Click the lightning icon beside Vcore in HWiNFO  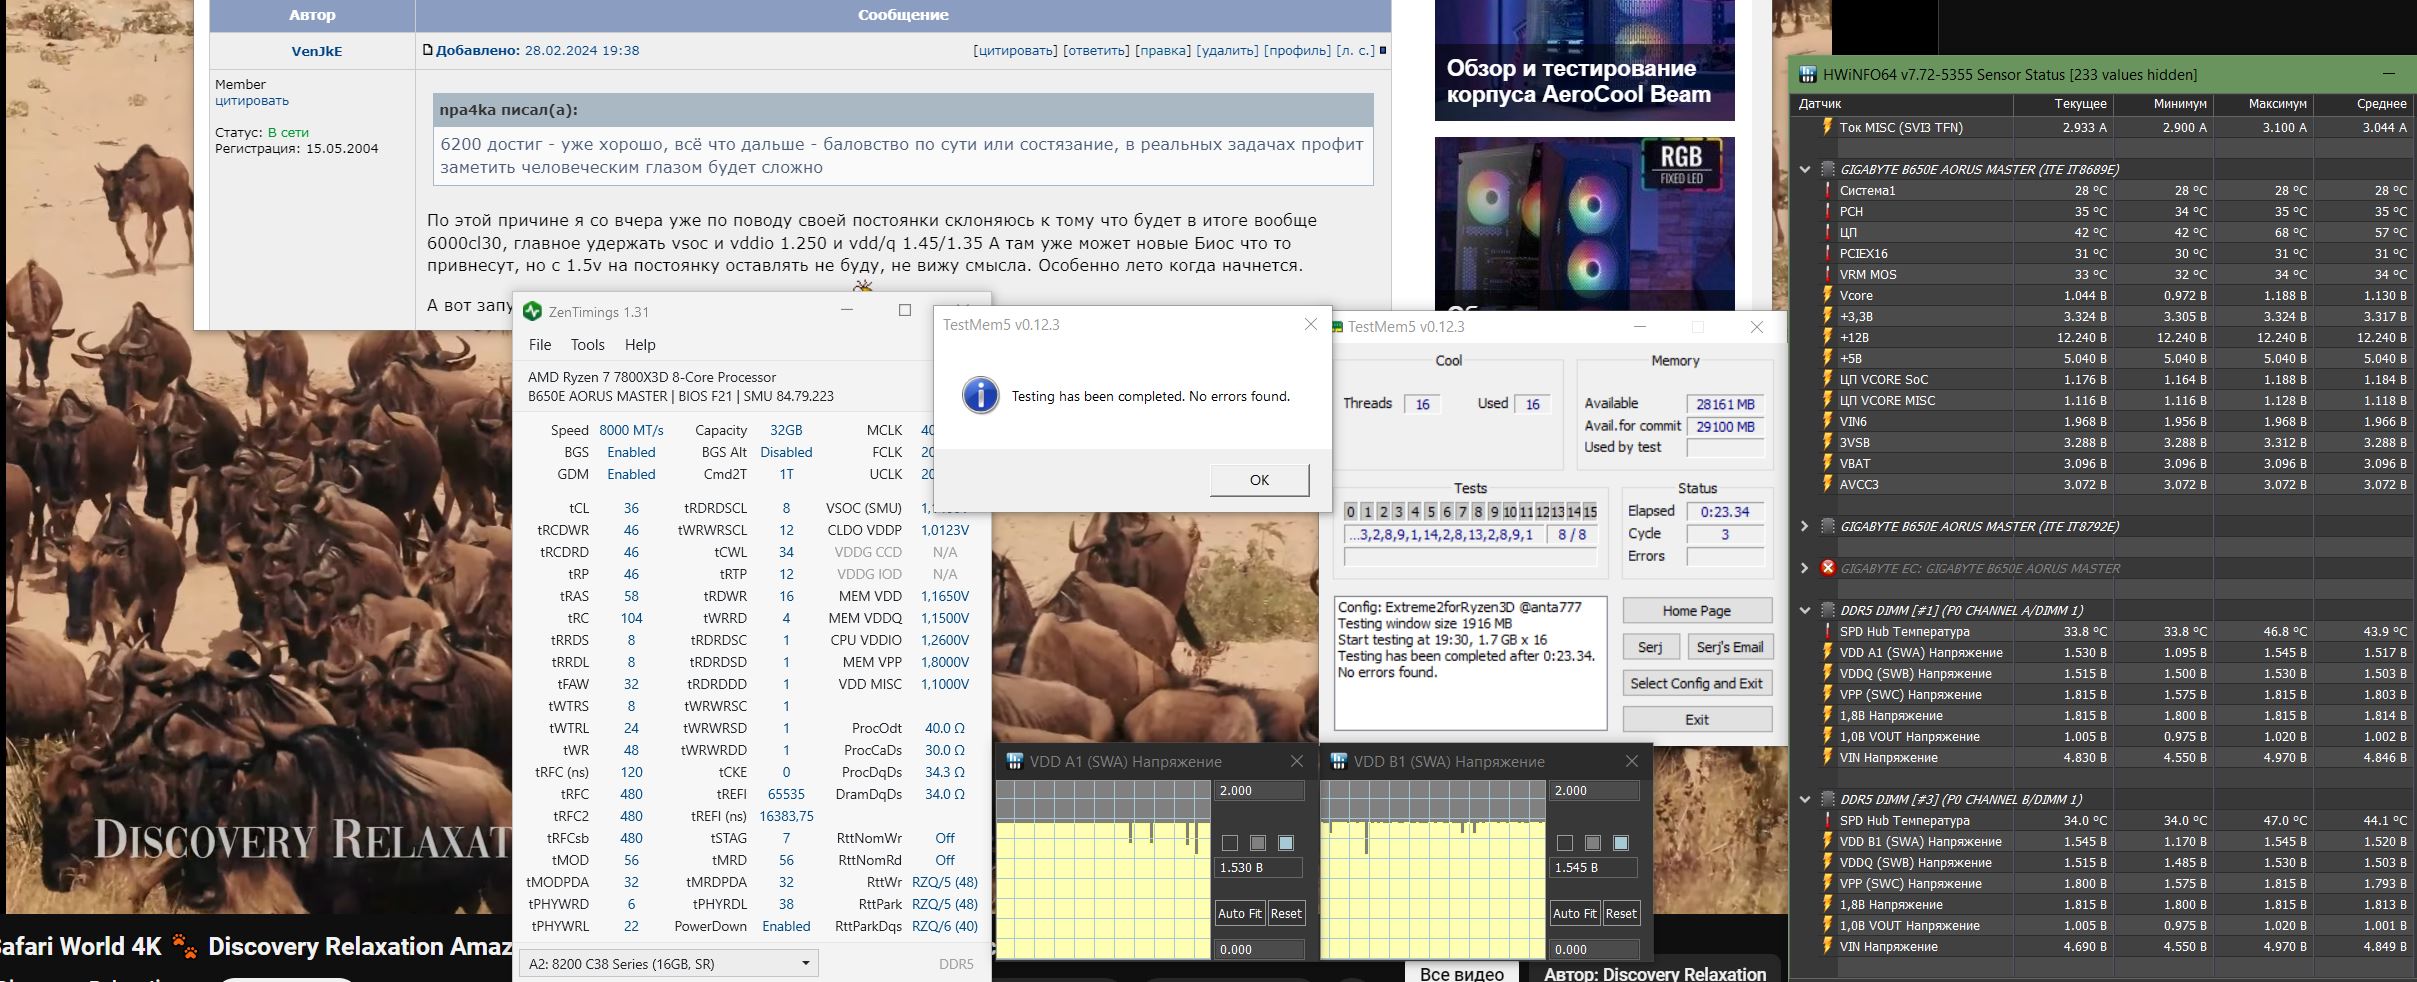(1827, 295)
